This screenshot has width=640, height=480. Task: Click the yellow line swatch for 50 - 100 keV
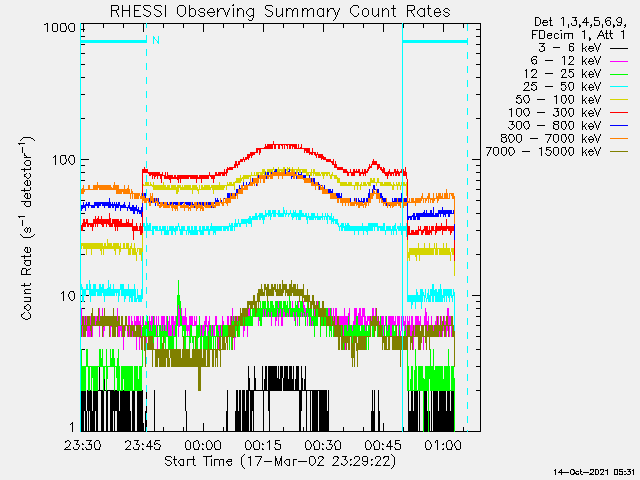click(619, 100)
